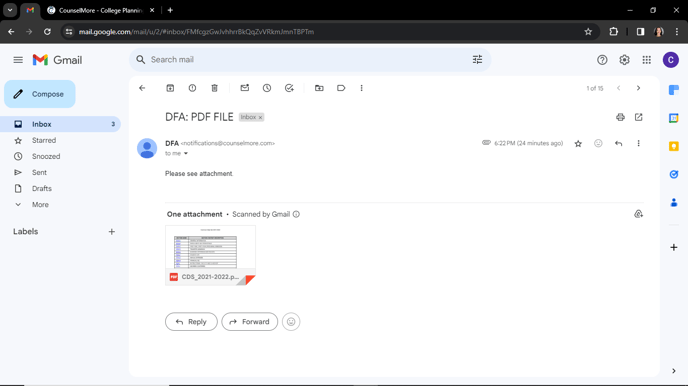Archive this DFA email
Image resolution: width=688 pixels, height=386 pixels.
click(x=170, y=88)
